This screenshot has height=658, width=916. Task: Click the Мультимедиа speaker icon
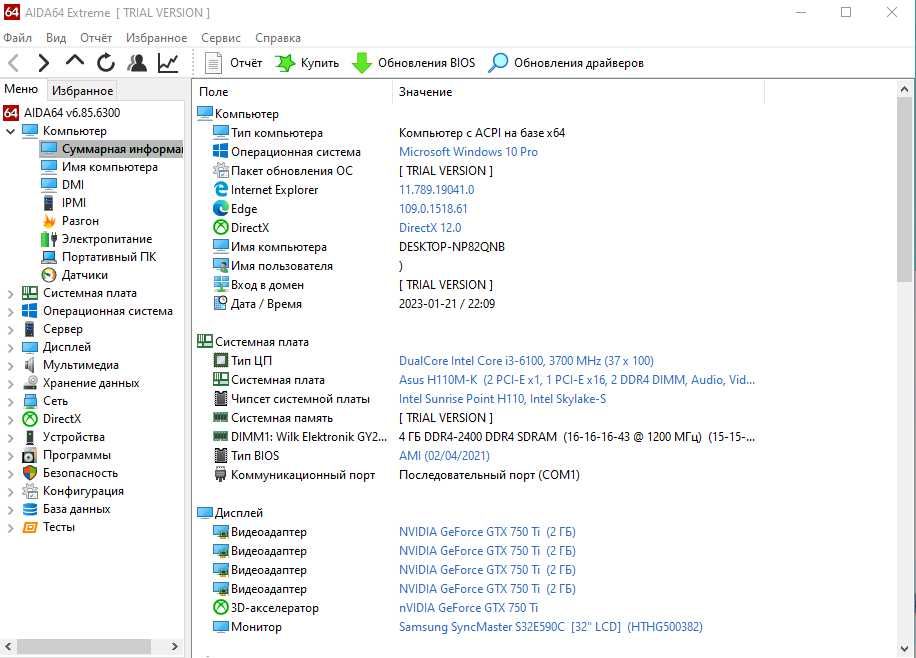pos(30,365)
